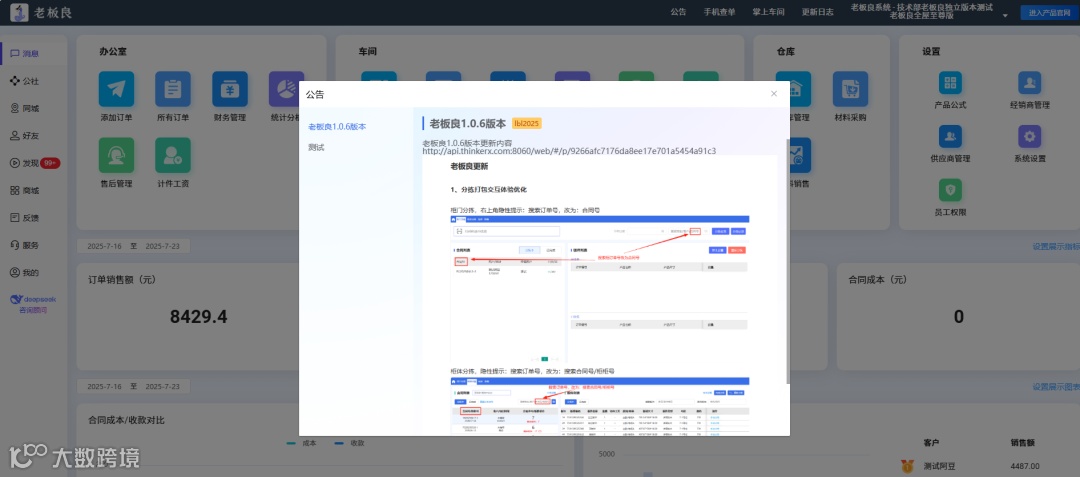This screenshot has width=1080, height=477.
Task: Click the lbl2025 tag
Action: [527, 123]
